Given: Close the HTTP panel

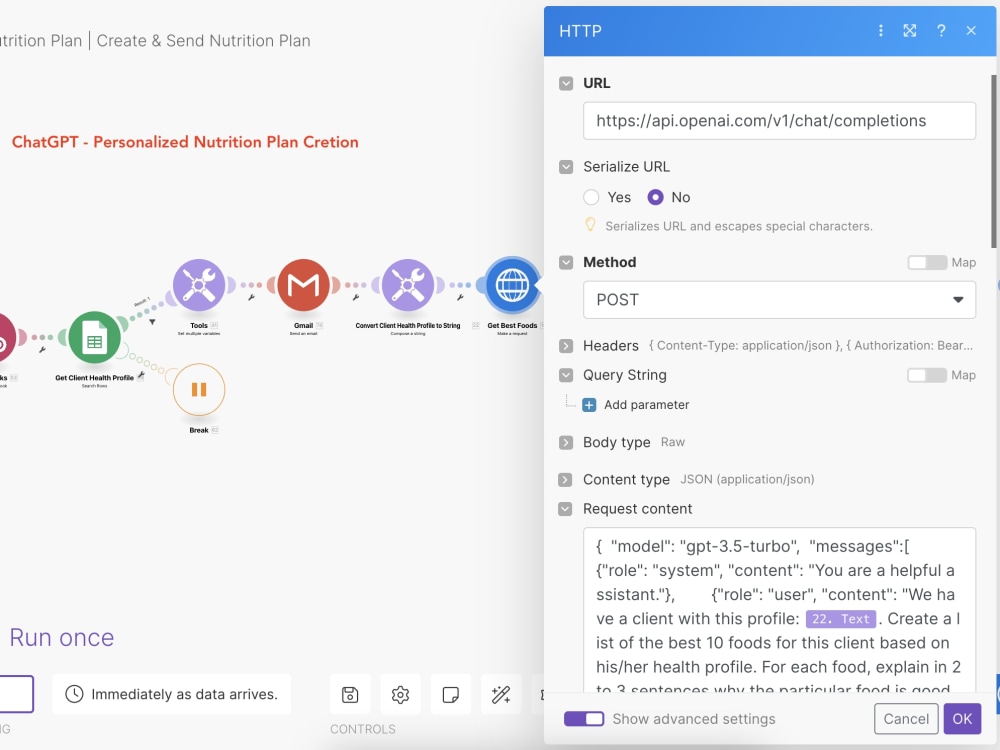Looking at the screenshot, I should (971, 31).
